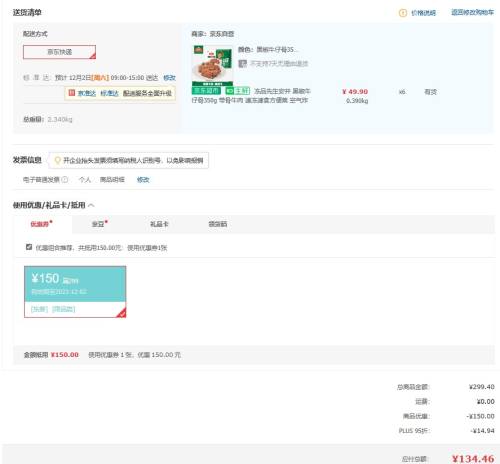Click the electronic invoice help question icon
Image resolution: width=500 pixels, height=464 pixels.
click(65, 179)
